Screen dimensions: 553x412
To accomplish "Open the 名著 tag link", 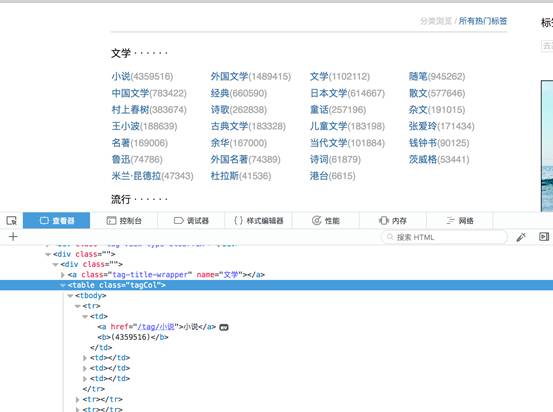I will pos(121,143).
